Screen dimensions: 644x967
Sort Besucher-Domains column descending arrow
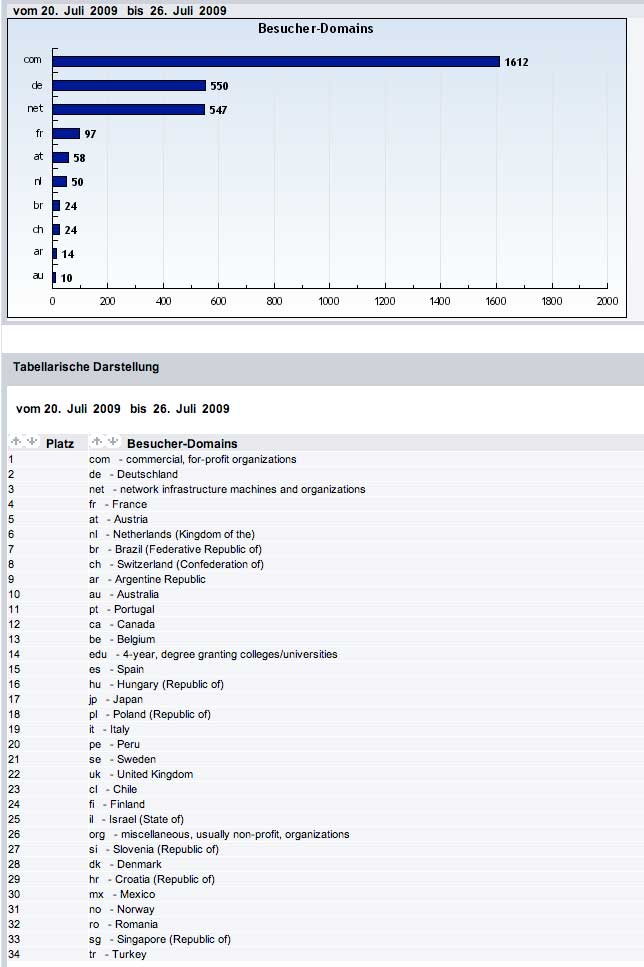(112, 442)
